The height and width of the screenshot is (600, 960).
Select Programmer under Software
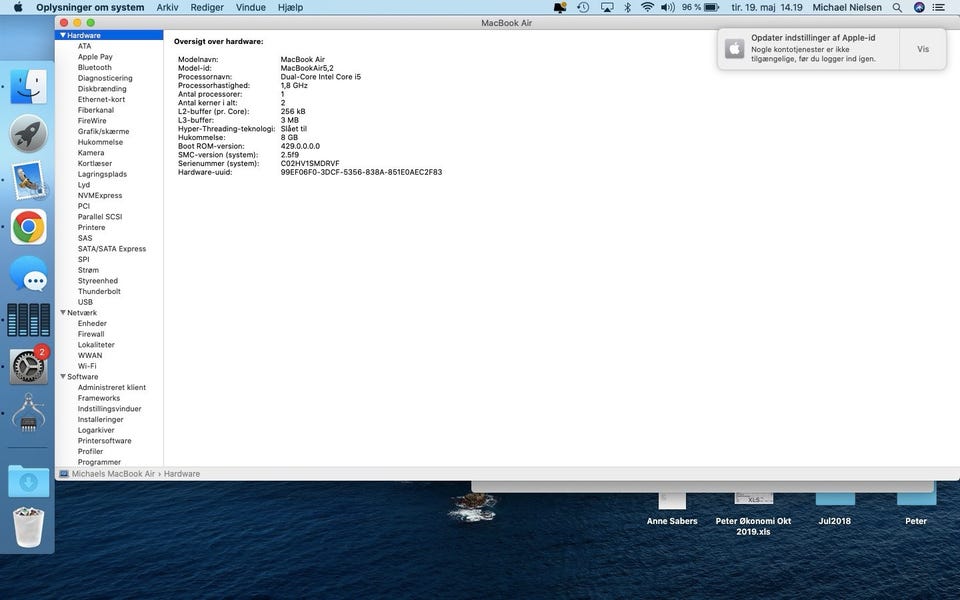click(99, 462)
